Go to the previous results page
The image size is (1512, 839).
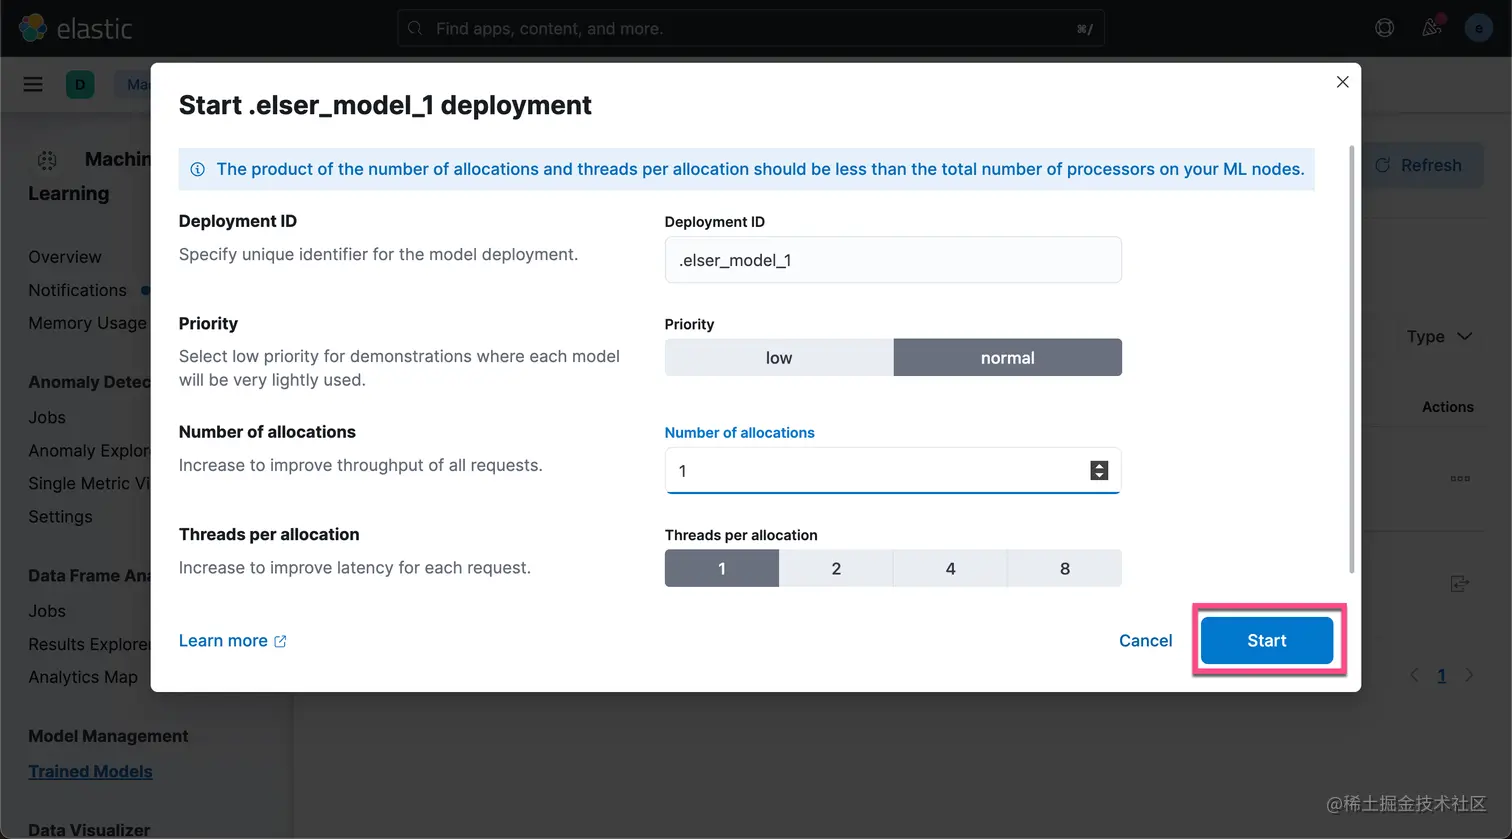click(1414, 676)
